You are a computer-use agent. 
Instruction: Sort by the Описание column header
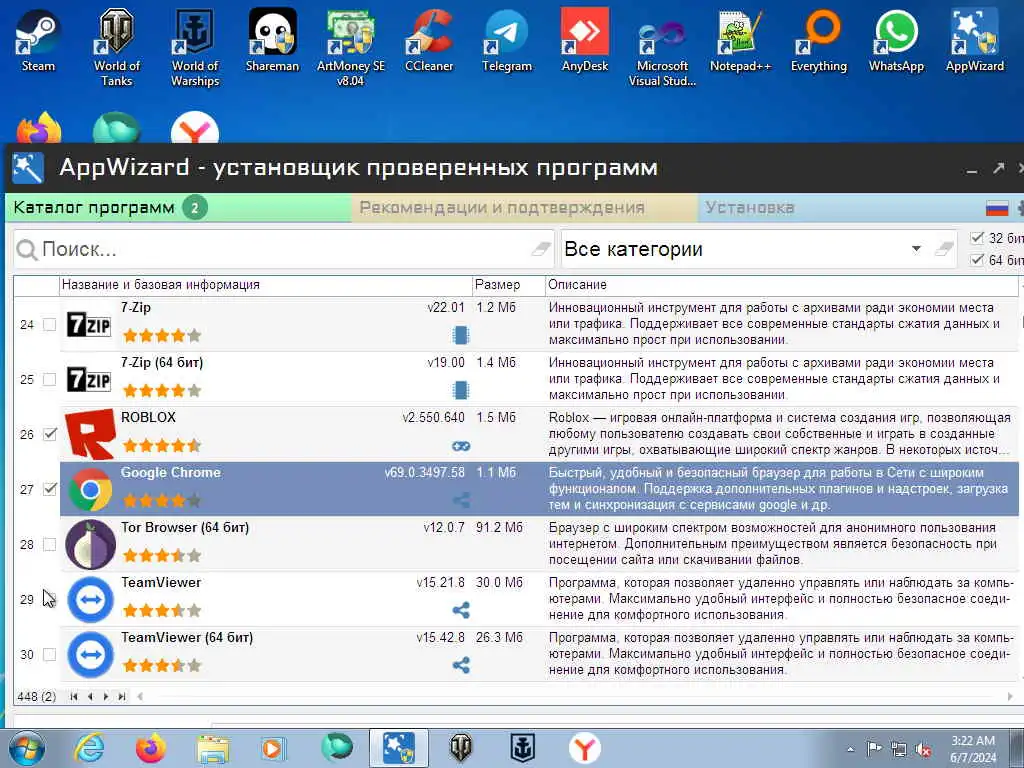coord(782,285)
